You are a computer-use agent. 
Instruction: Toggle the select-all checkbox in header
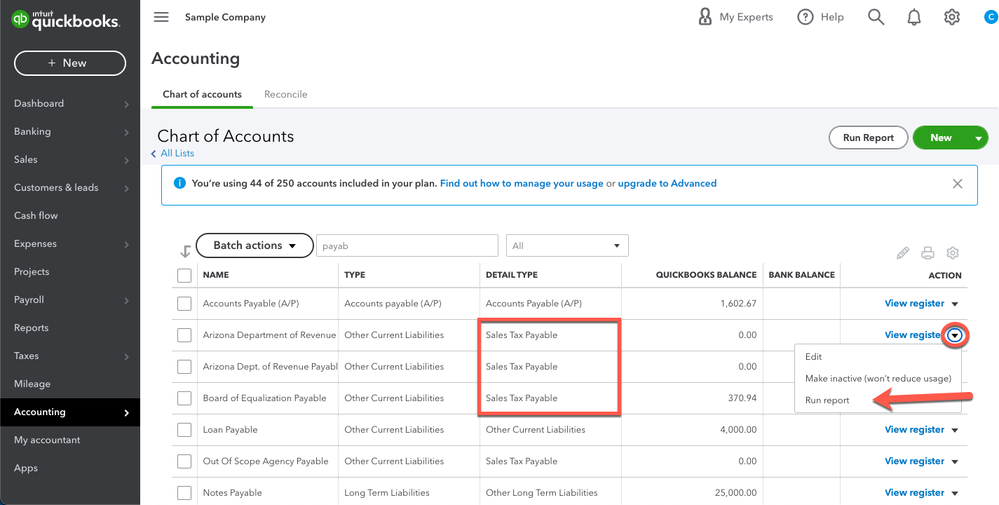pos(184,275)
